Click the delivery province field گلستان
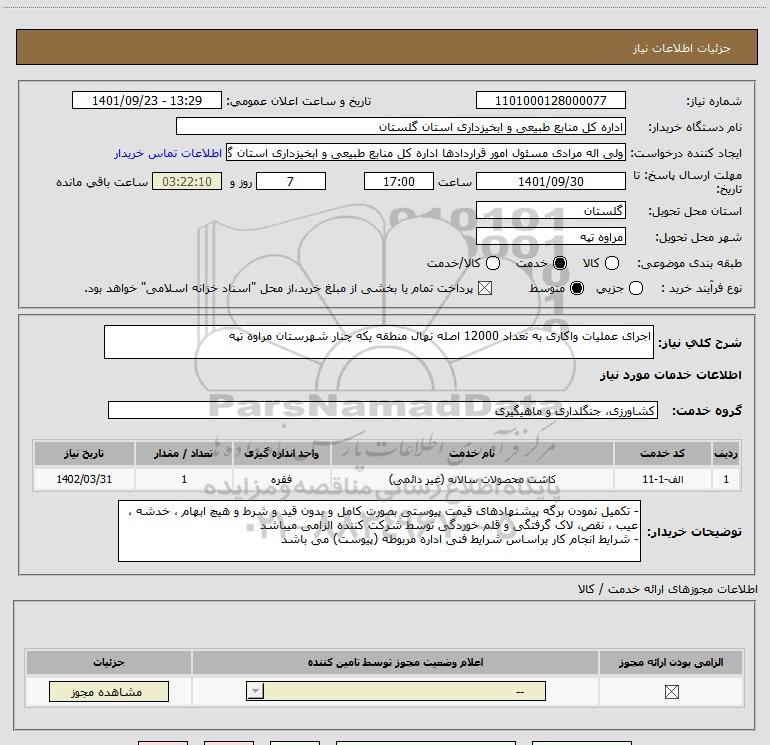 (550, 211)
